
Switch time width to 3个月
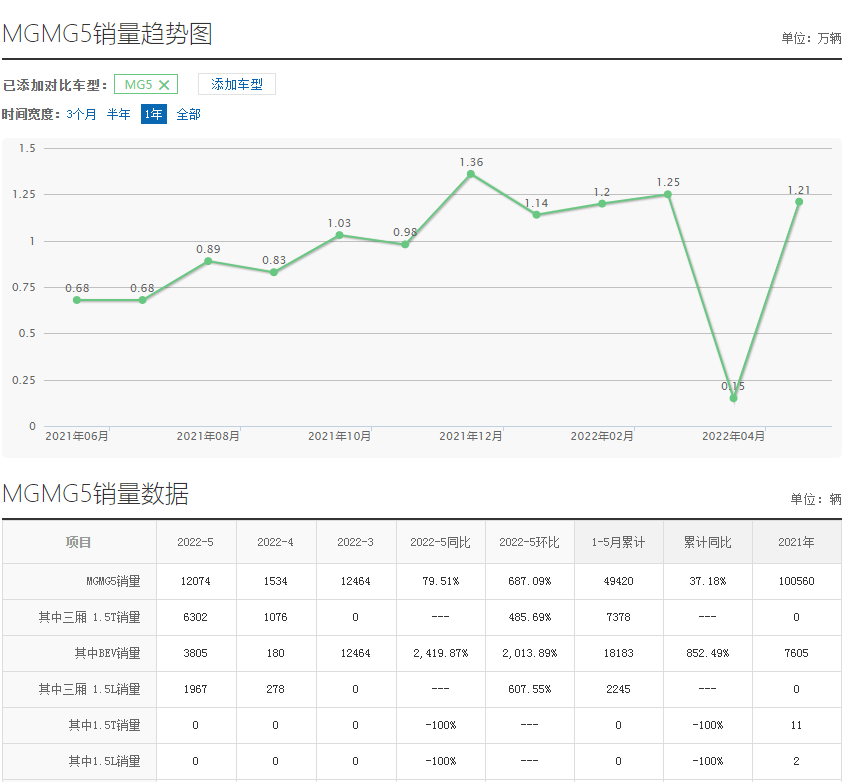pyautogui.click(x=81, y=114)
